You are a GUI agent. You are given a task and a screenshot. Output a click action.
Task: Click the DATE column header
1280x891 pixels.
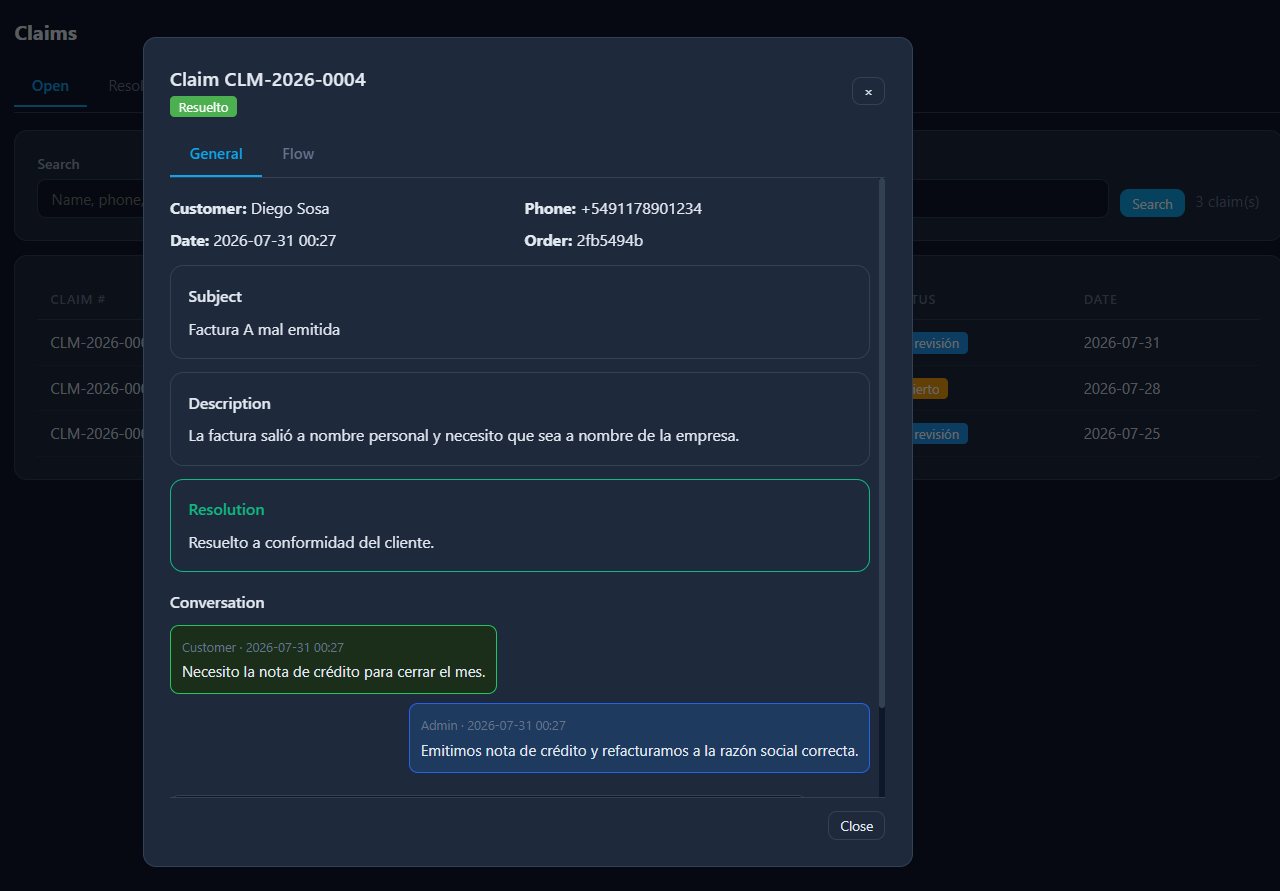pos(1100,299)
